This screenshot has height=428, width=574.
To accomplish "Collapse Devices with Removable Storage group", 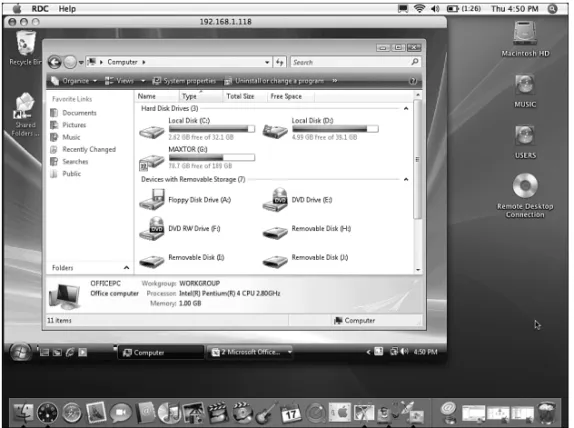I will click(406, 179).
